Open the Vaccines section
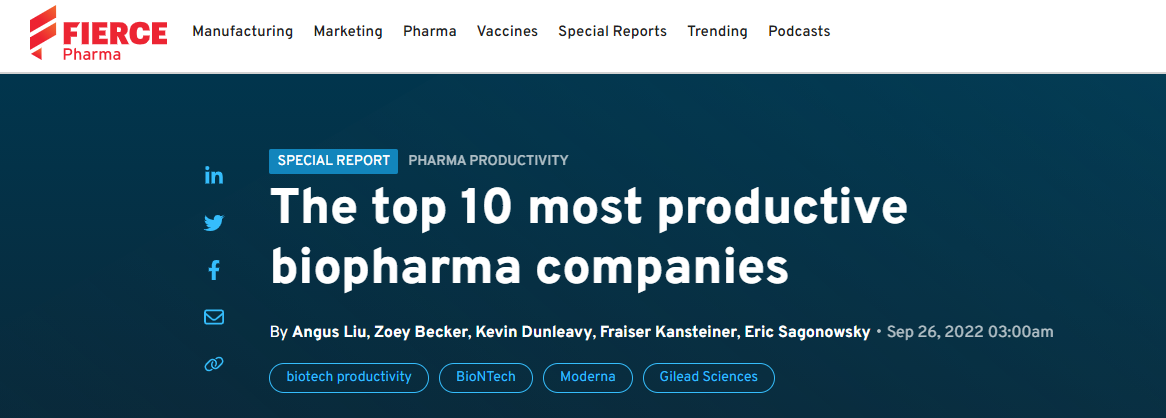This screenshot has width=1166, height=418. (507, 31)
